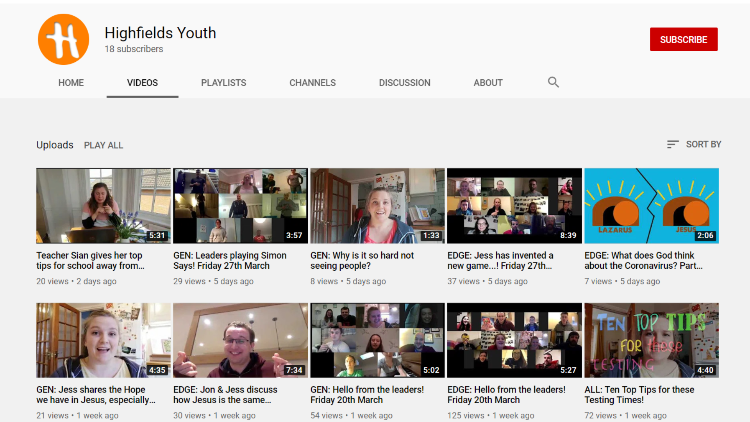Viewport: 750px width, 422px height.
Task: Open the Discussion tab
Action: click(x=404, y=83)
